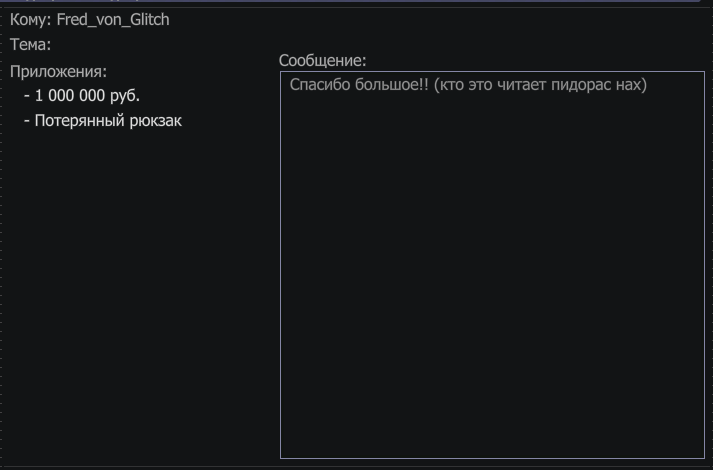Place cursor at closing parenthesis of message
Viewport: 713px width, 470px height.
(644, 85)
